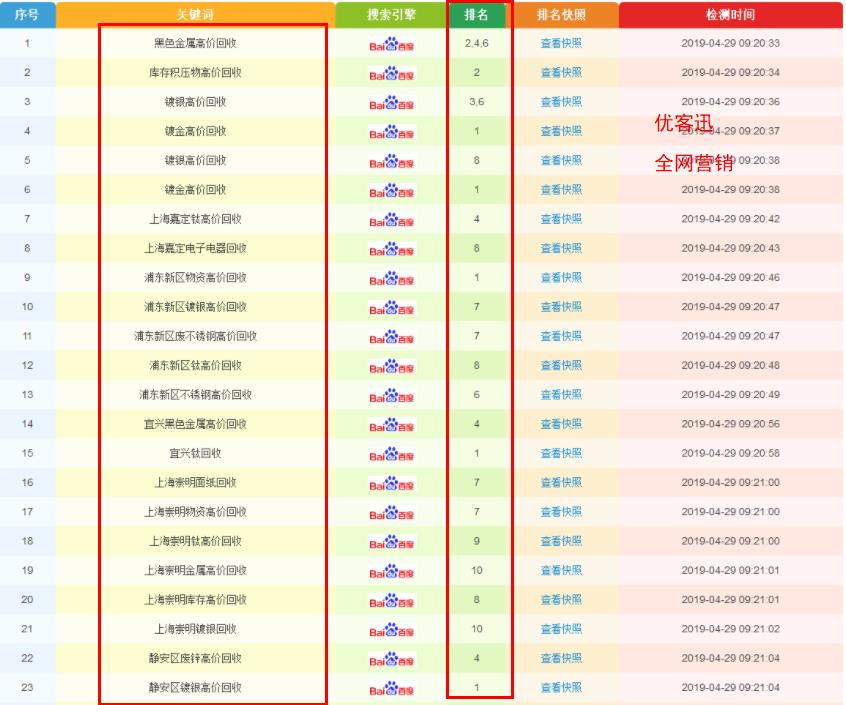This screenshot has height=705, width=846.
Task: Click the Baidu logo in row number 6
Action: [391, 190]
